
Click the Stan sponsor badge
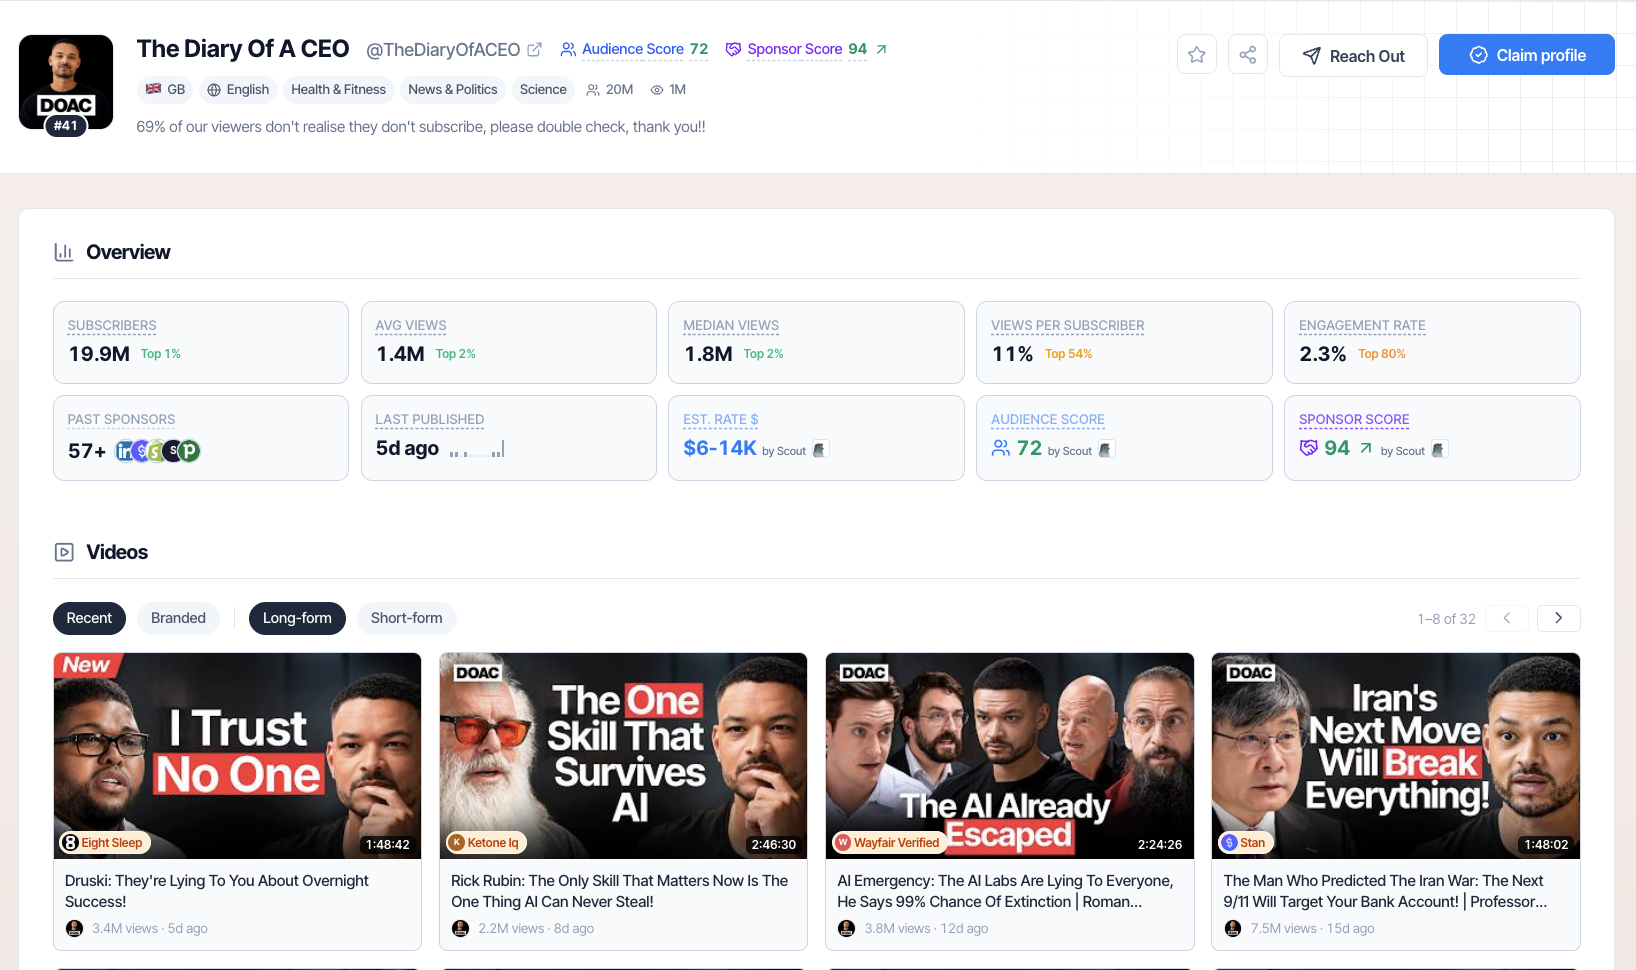1244,843
